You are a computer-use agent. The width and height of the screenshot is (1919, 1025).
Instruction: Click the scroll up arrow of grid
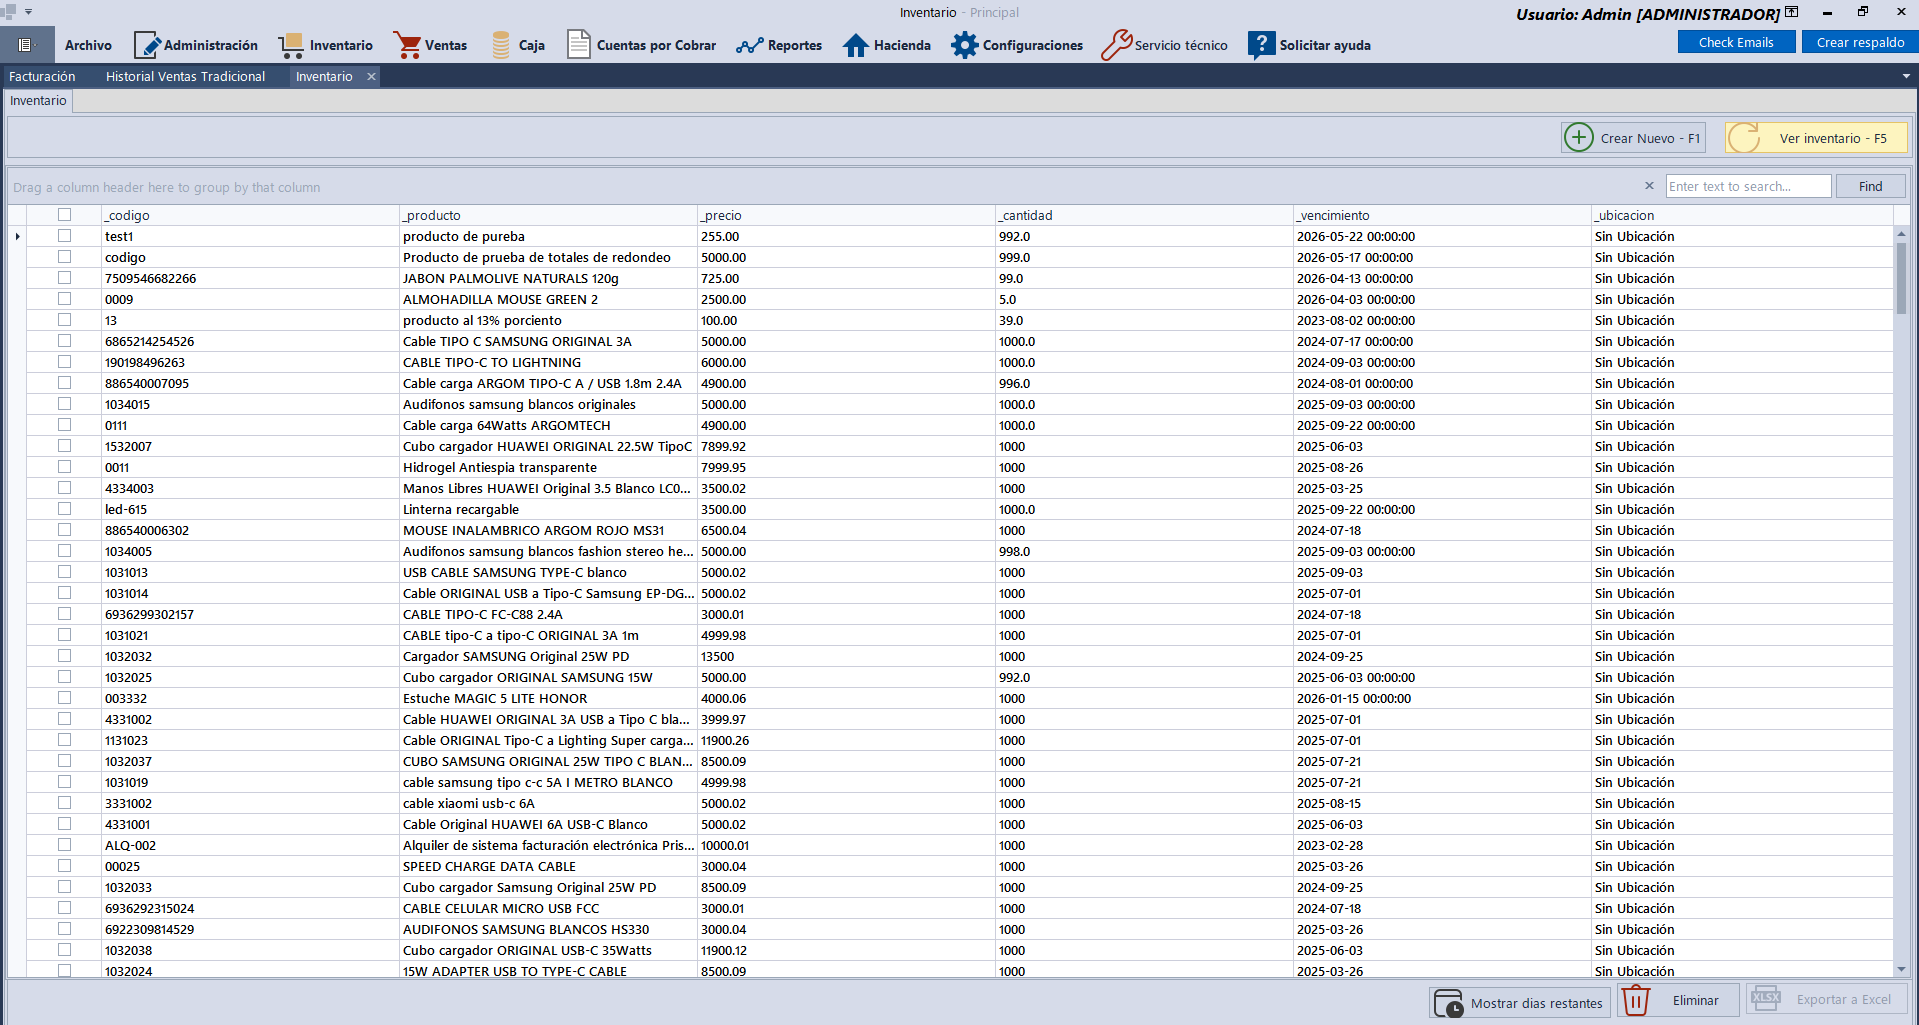[1901, 234]
